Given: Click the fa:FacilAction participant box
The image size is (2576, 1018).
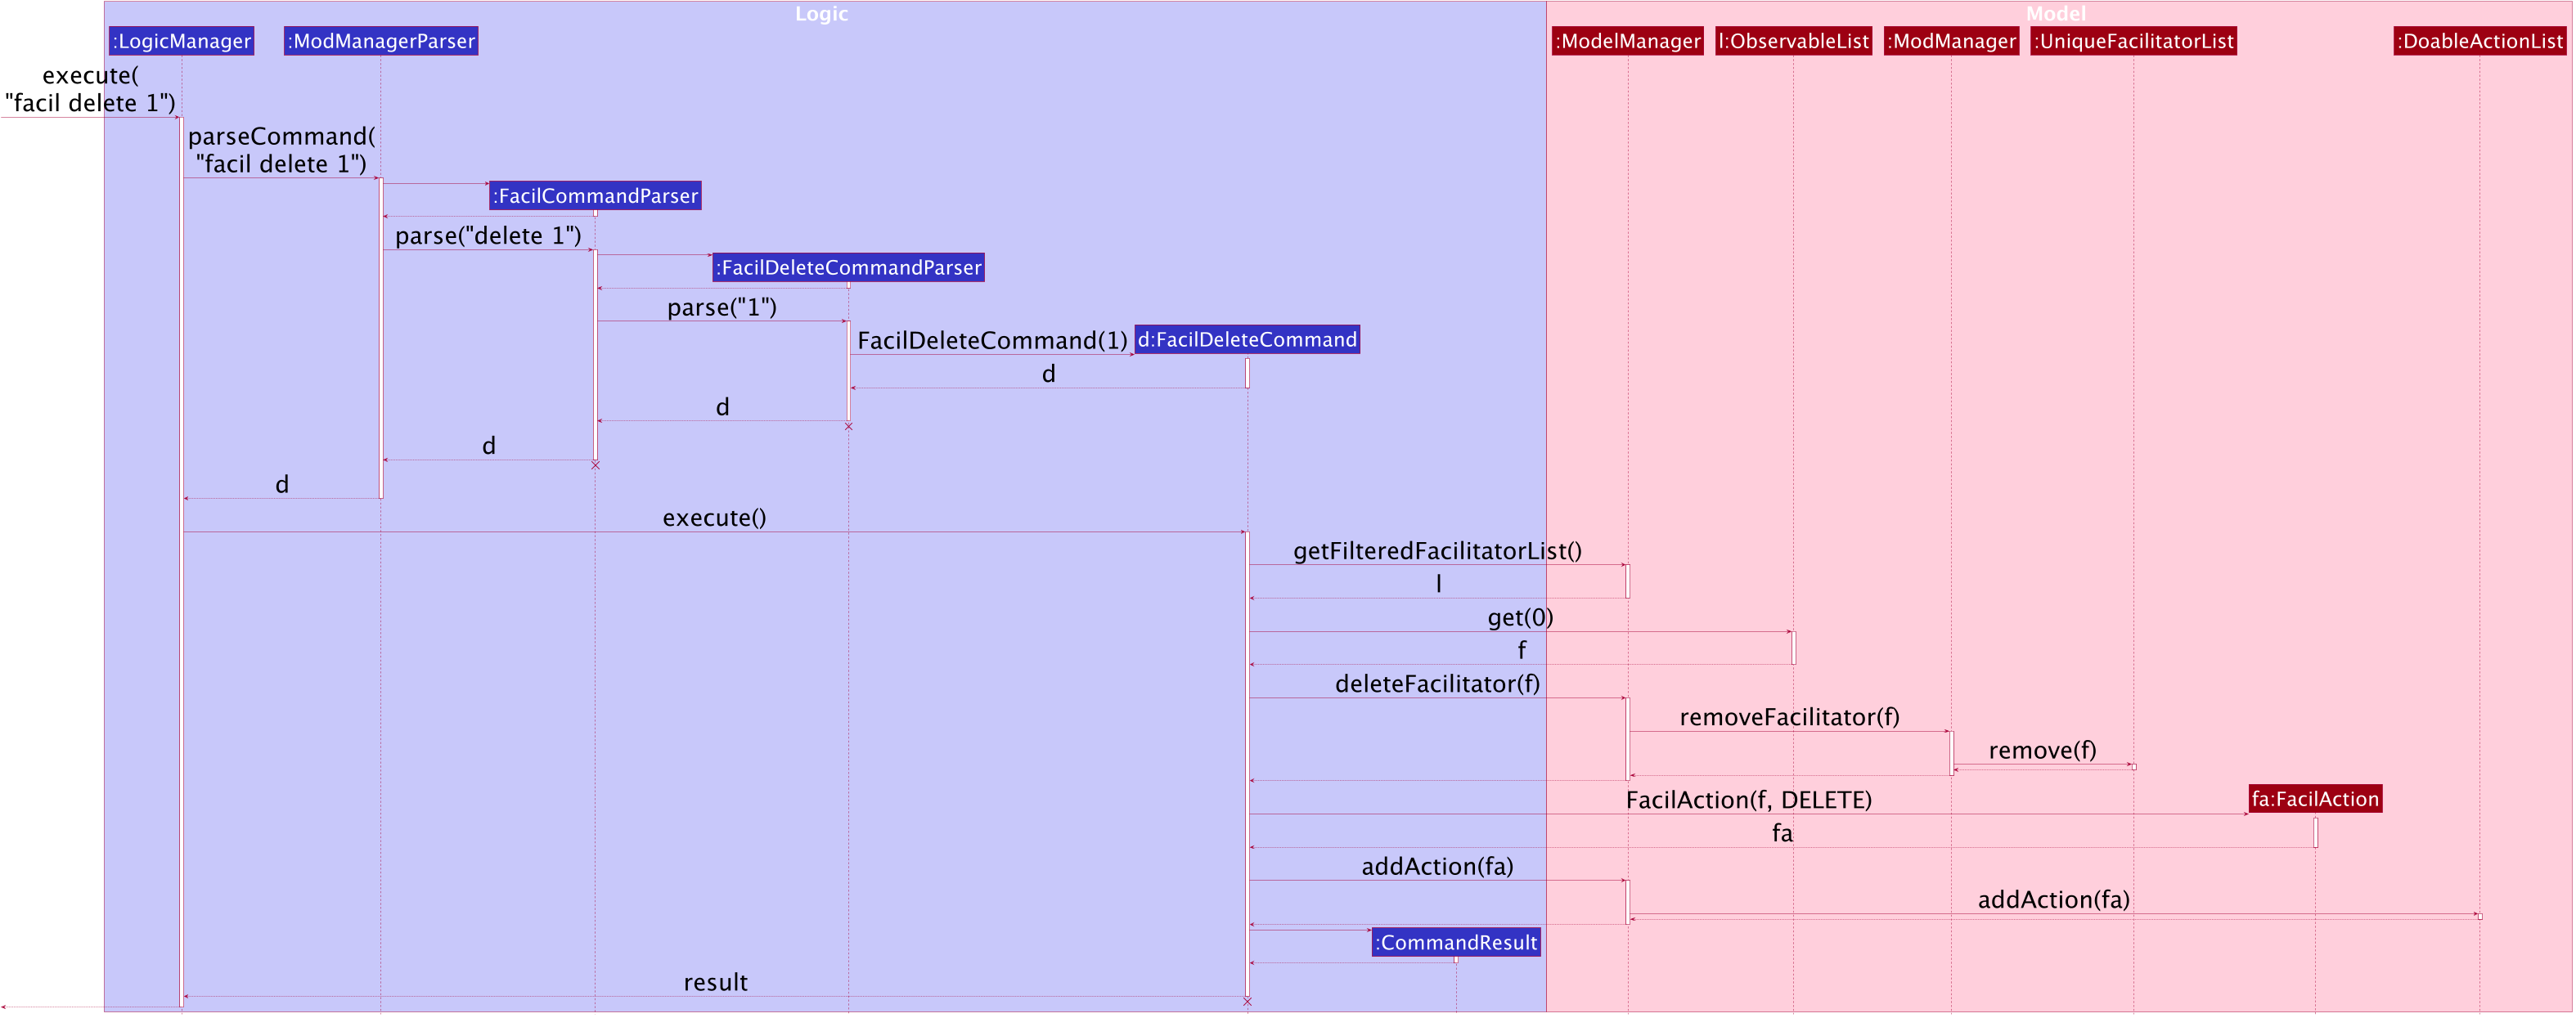Looking at the screenshot, I should pyautogui.click(x=2315, y=798).
